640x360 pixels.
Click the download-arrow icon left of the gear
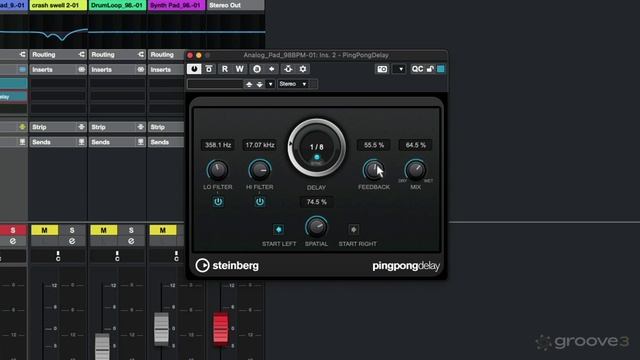click(288, 69)
